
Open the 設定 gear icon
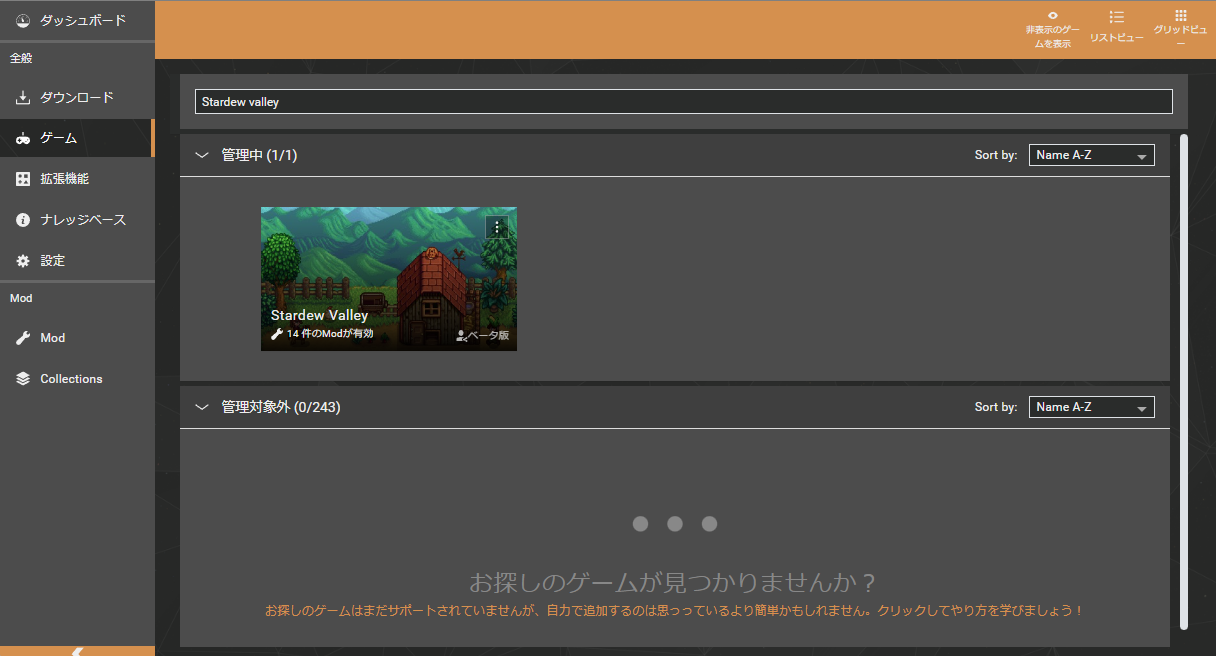[21, 259]
